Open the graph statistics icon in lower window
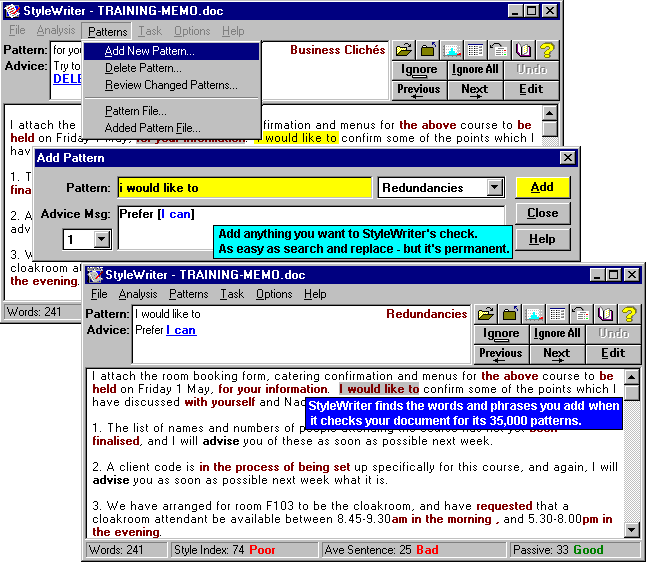The width and height of the screenshot is (649, 564). (534, 314)
